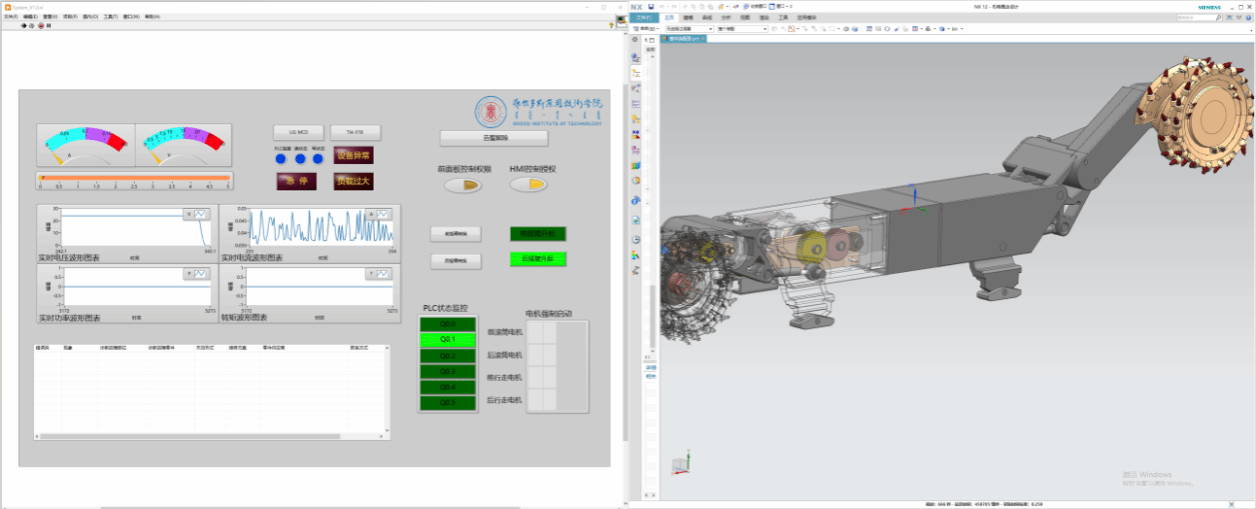
Task: Toggle the 前滚筒电机 forced start box
Action: pyautogui.click(x=534, y=331)
